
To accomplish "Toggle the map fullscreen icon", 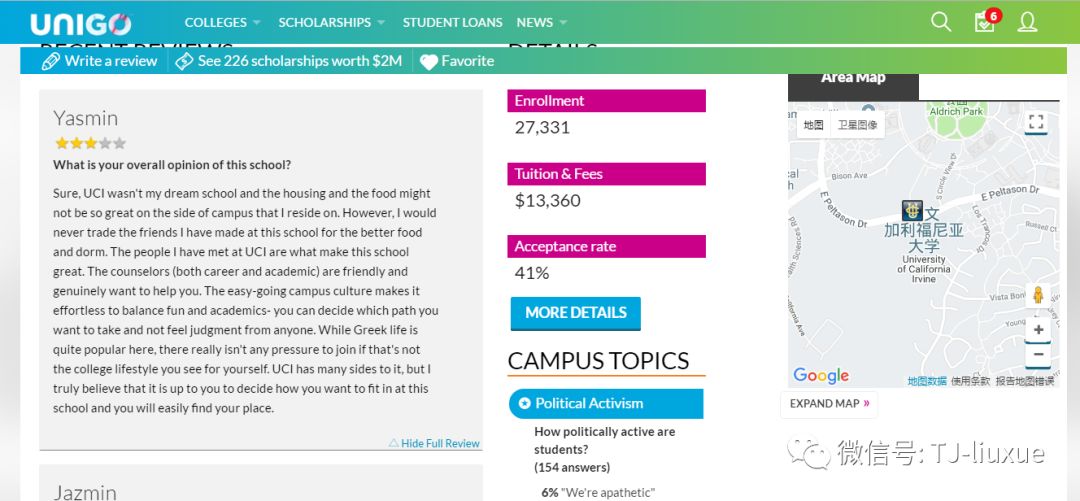I will 1035,123.
